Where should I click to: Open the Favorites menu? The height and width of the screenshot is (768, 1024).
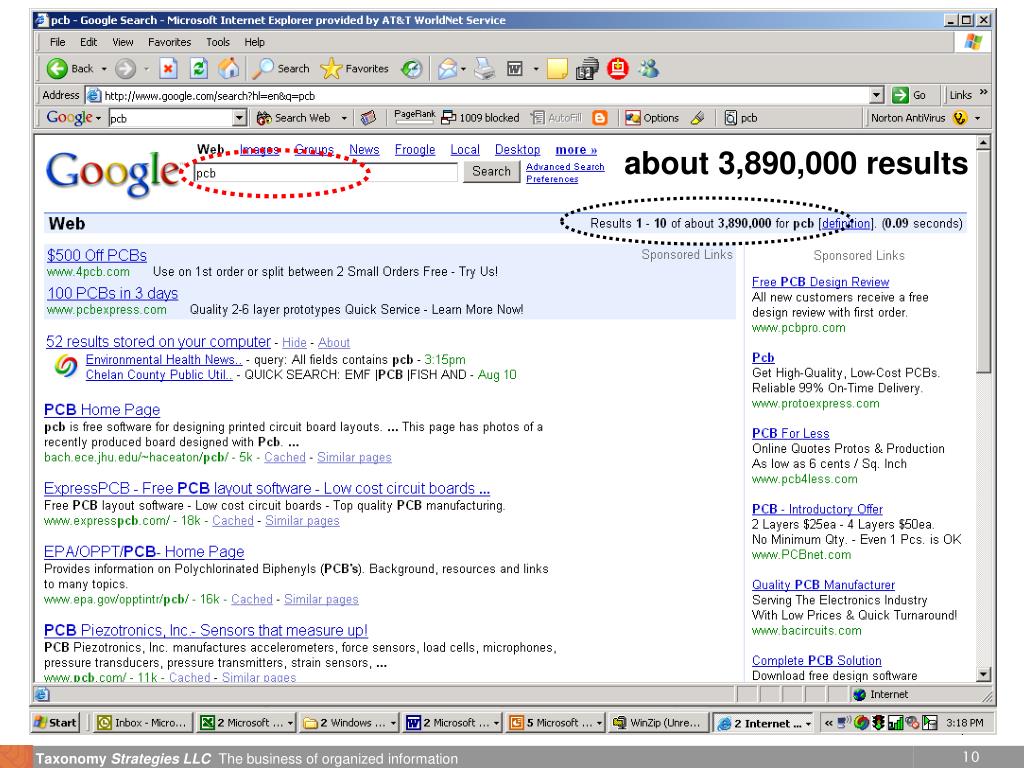[169, 42]
